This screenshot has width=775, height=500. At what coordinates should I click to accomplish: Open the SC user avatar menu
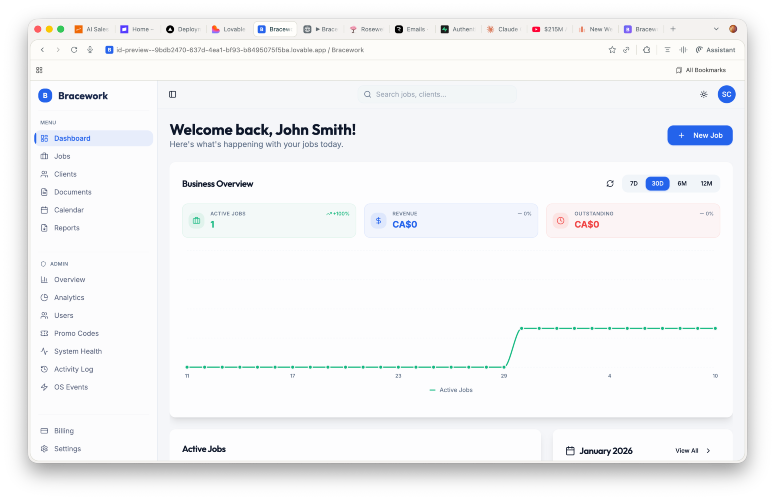(x=726, y=94)
